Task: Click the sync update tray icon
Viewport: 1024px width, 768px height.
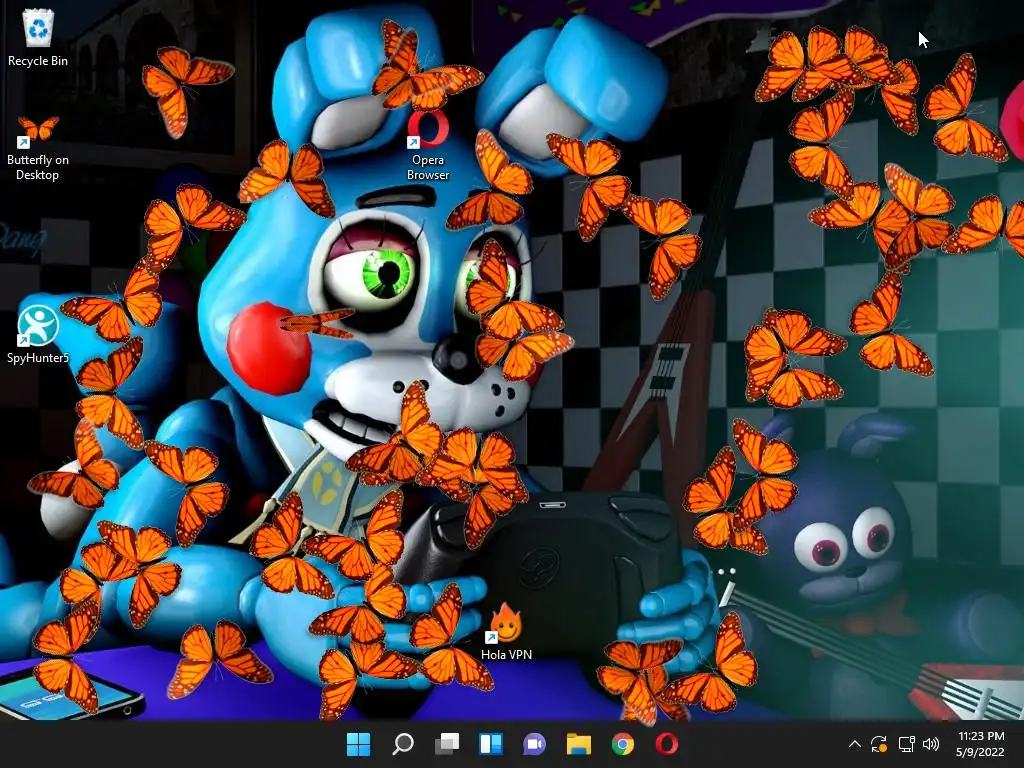Action: 879,744
